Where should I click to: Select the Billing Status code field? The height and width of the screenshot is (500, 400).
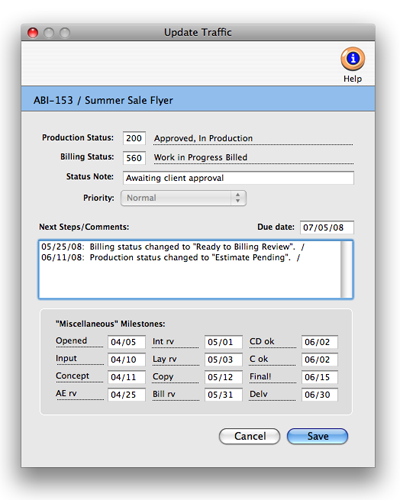point(134,158)
